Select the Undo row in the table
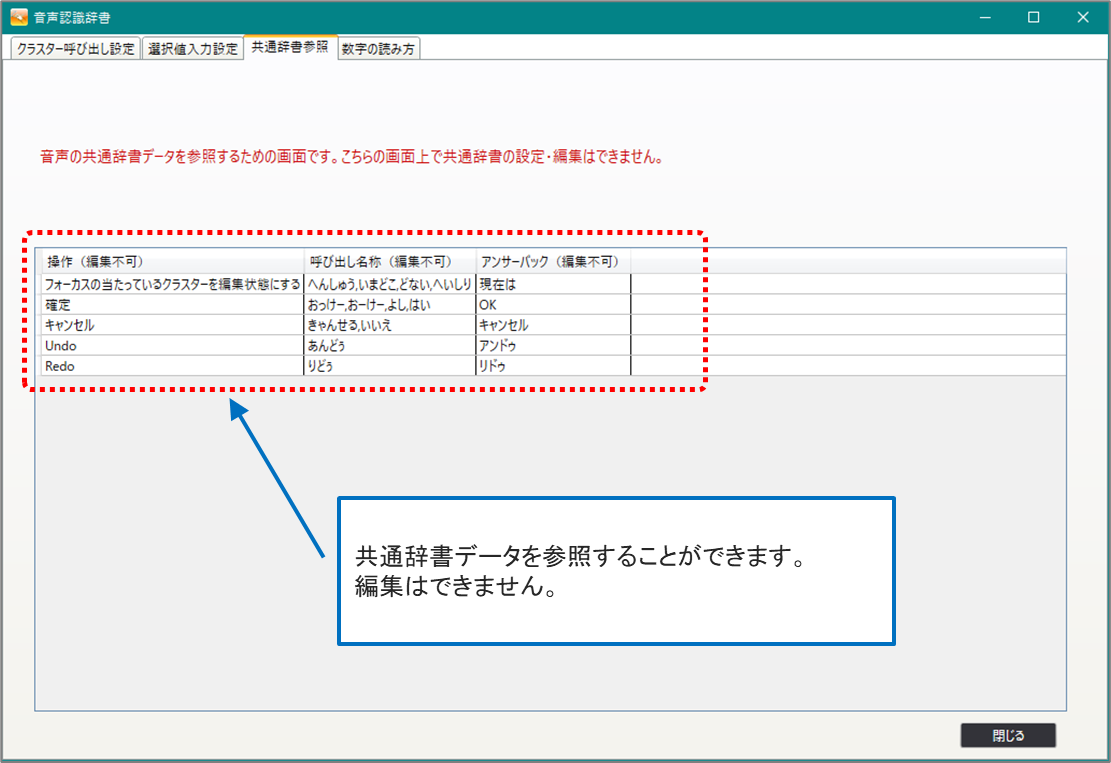This screenshot has width=1111, height=763. pos(170,346)
